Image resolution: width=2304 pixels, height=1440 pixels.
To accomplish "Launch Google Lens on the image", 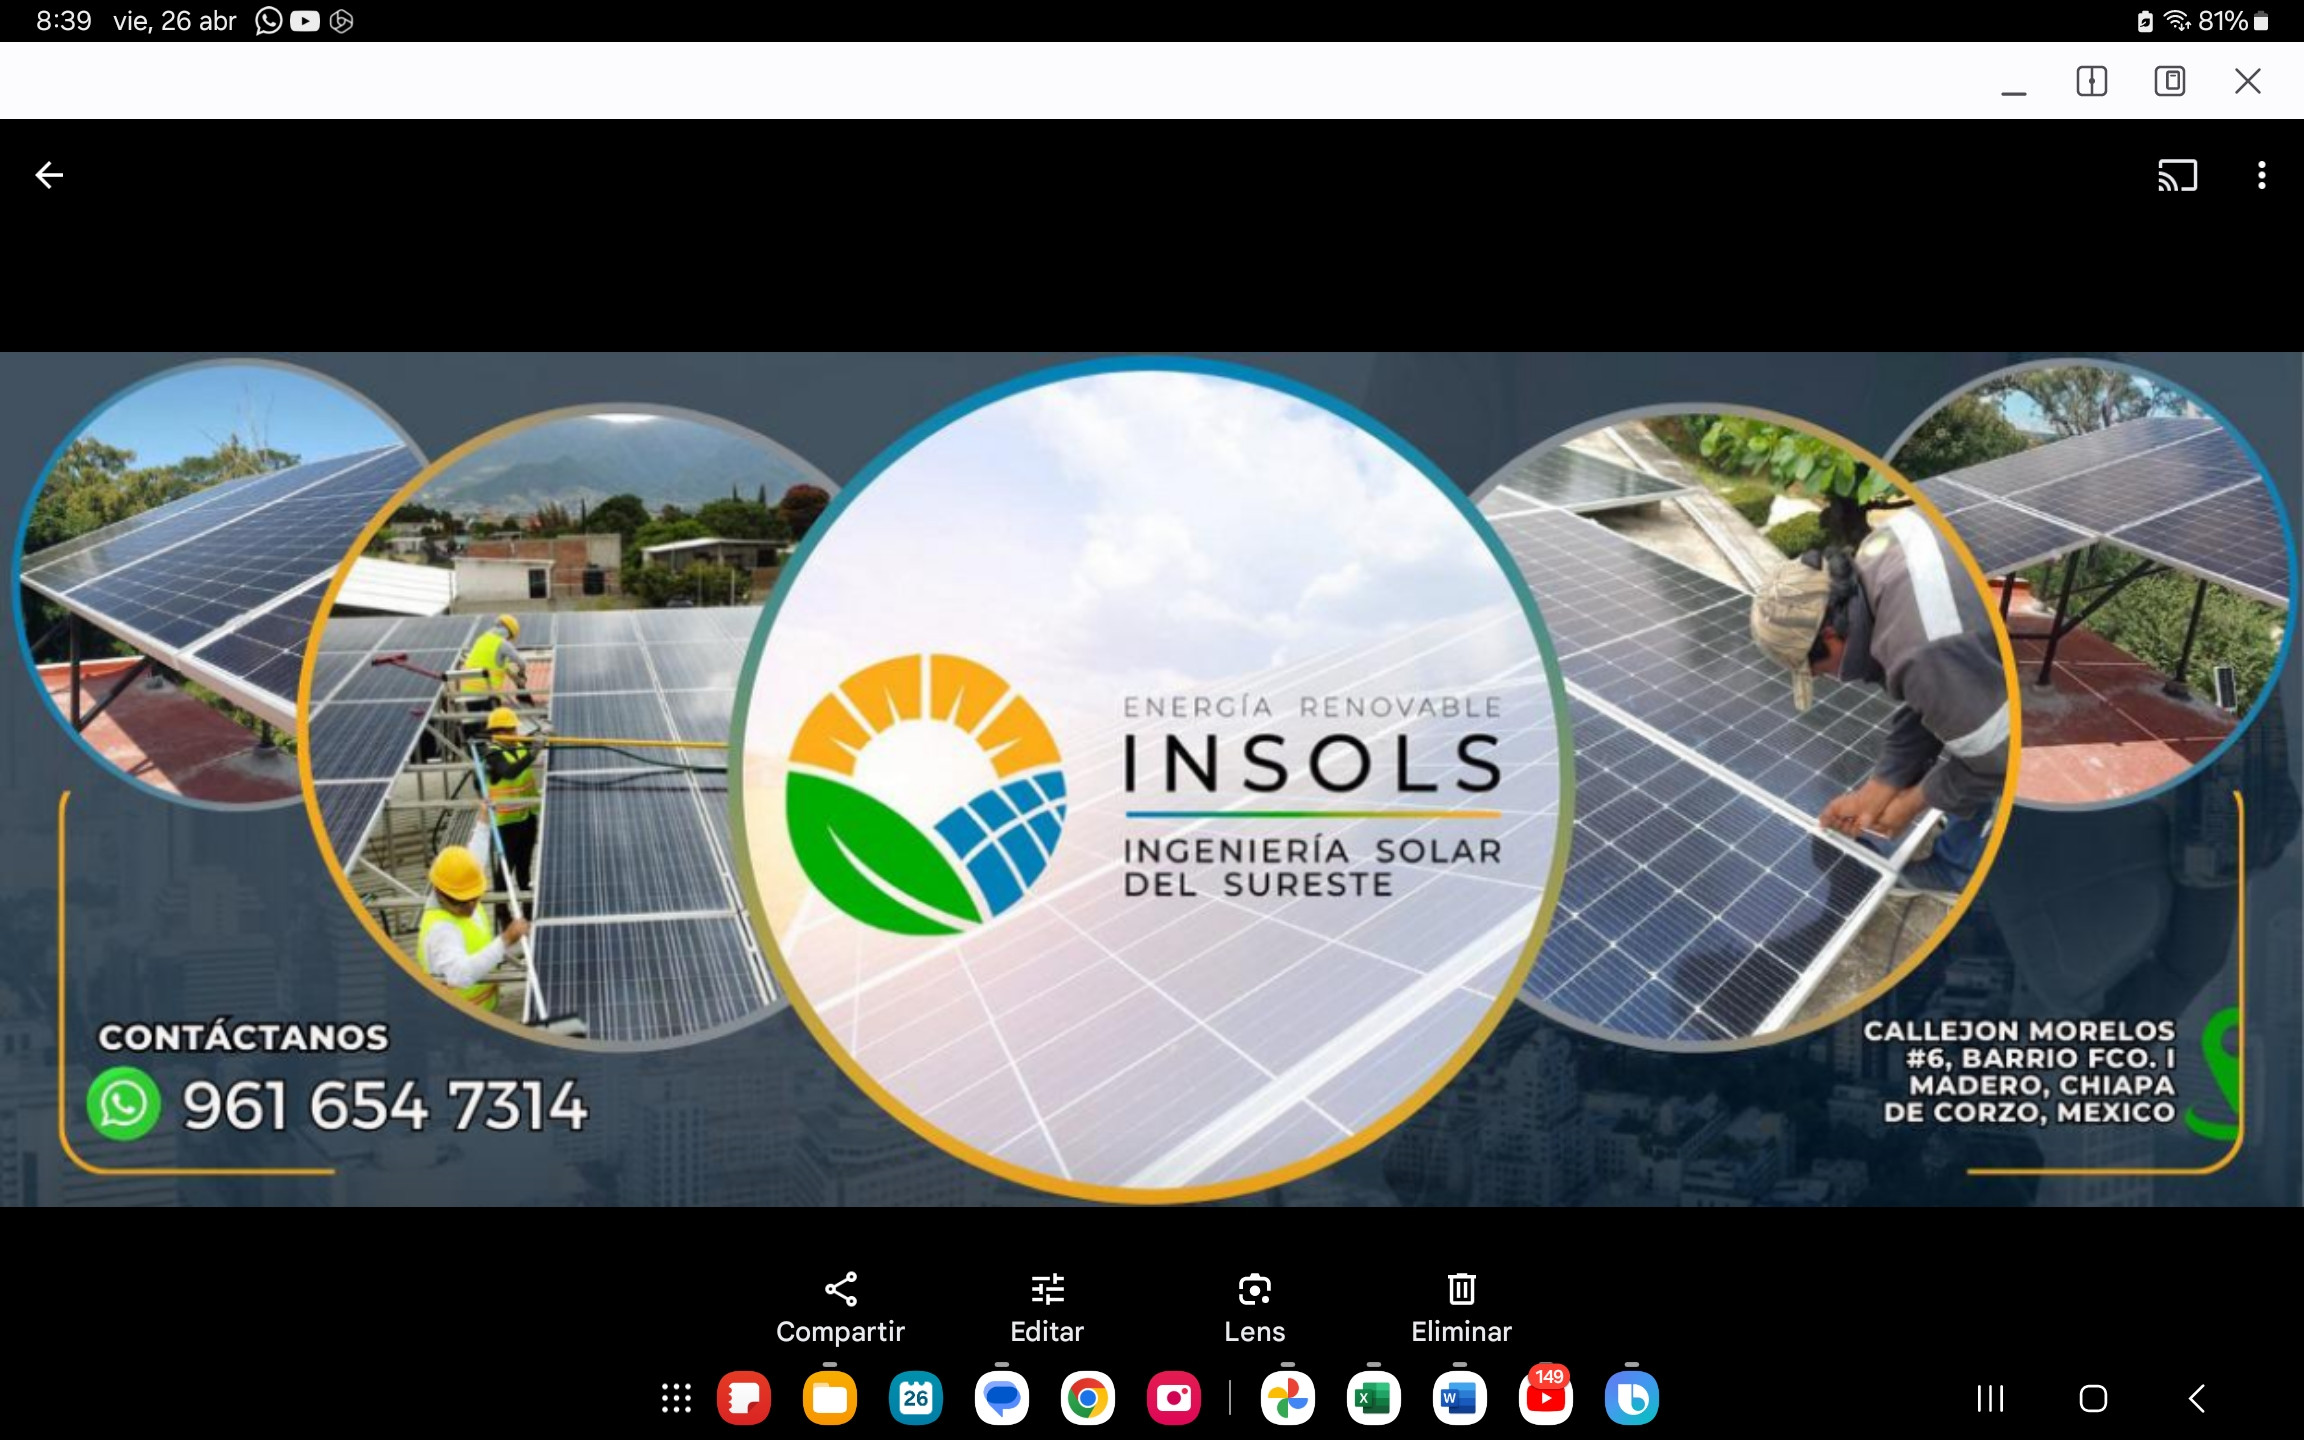I will [1254, 1307].
